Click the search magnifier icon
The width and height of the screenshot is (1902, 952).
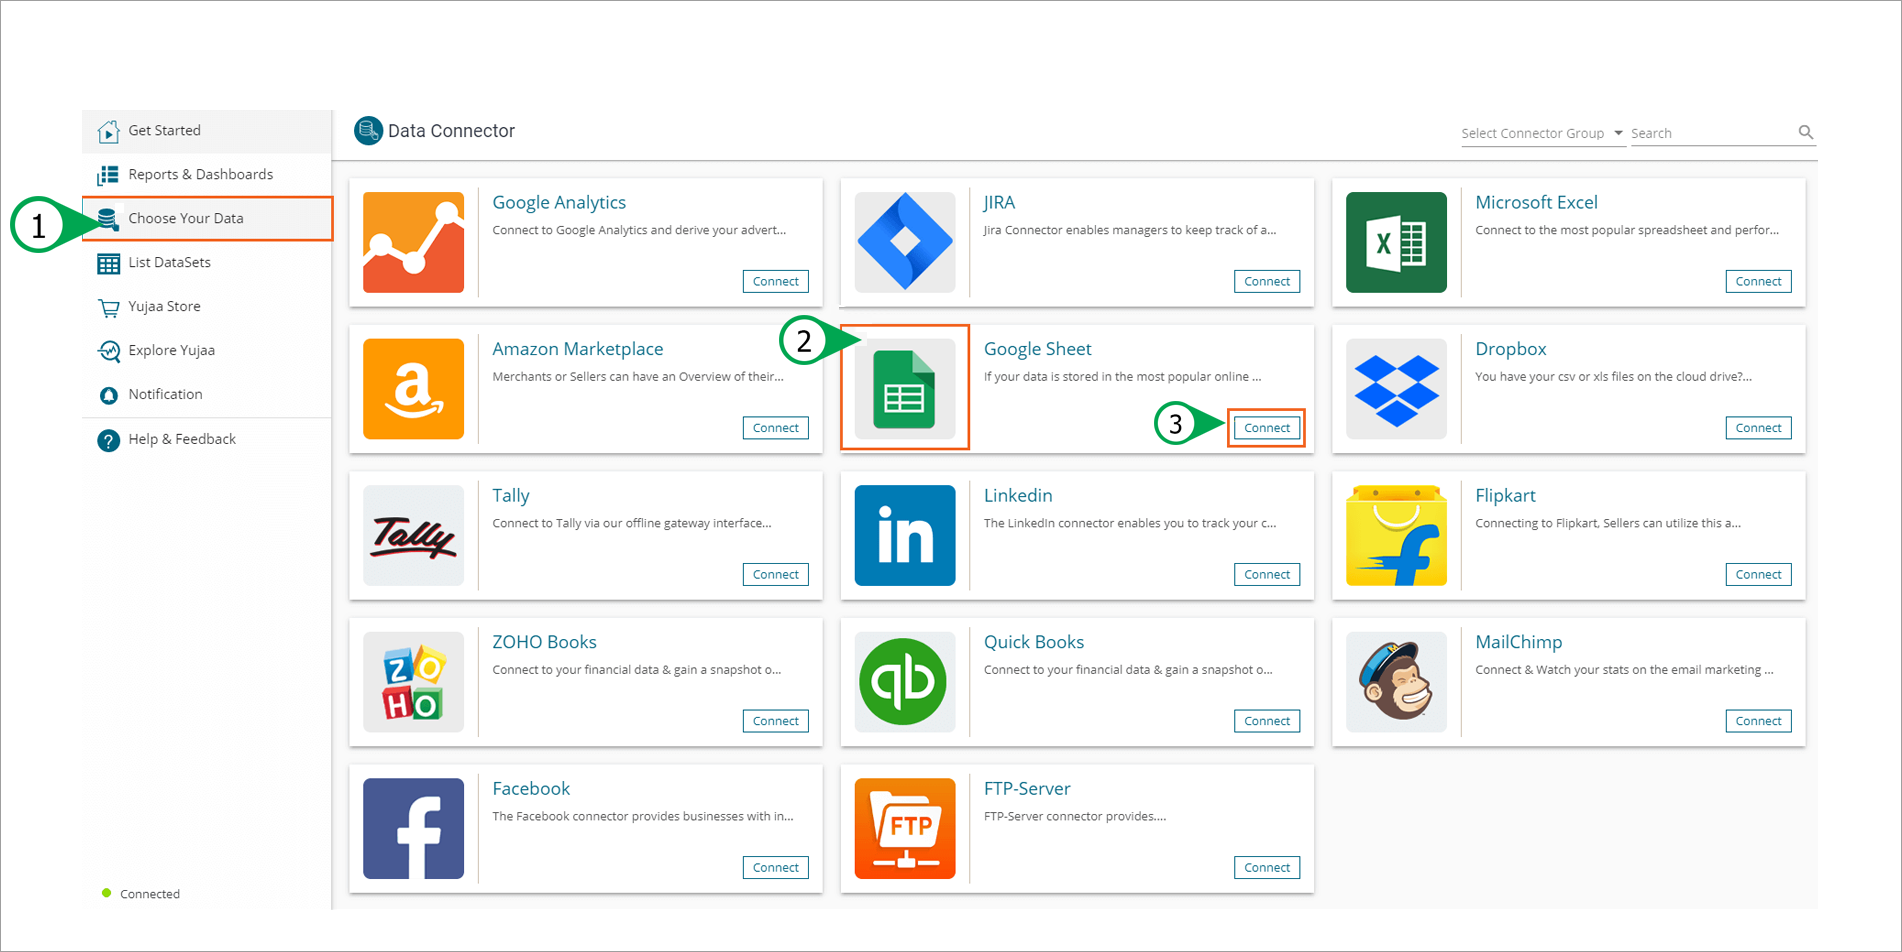click(1805, 132)
